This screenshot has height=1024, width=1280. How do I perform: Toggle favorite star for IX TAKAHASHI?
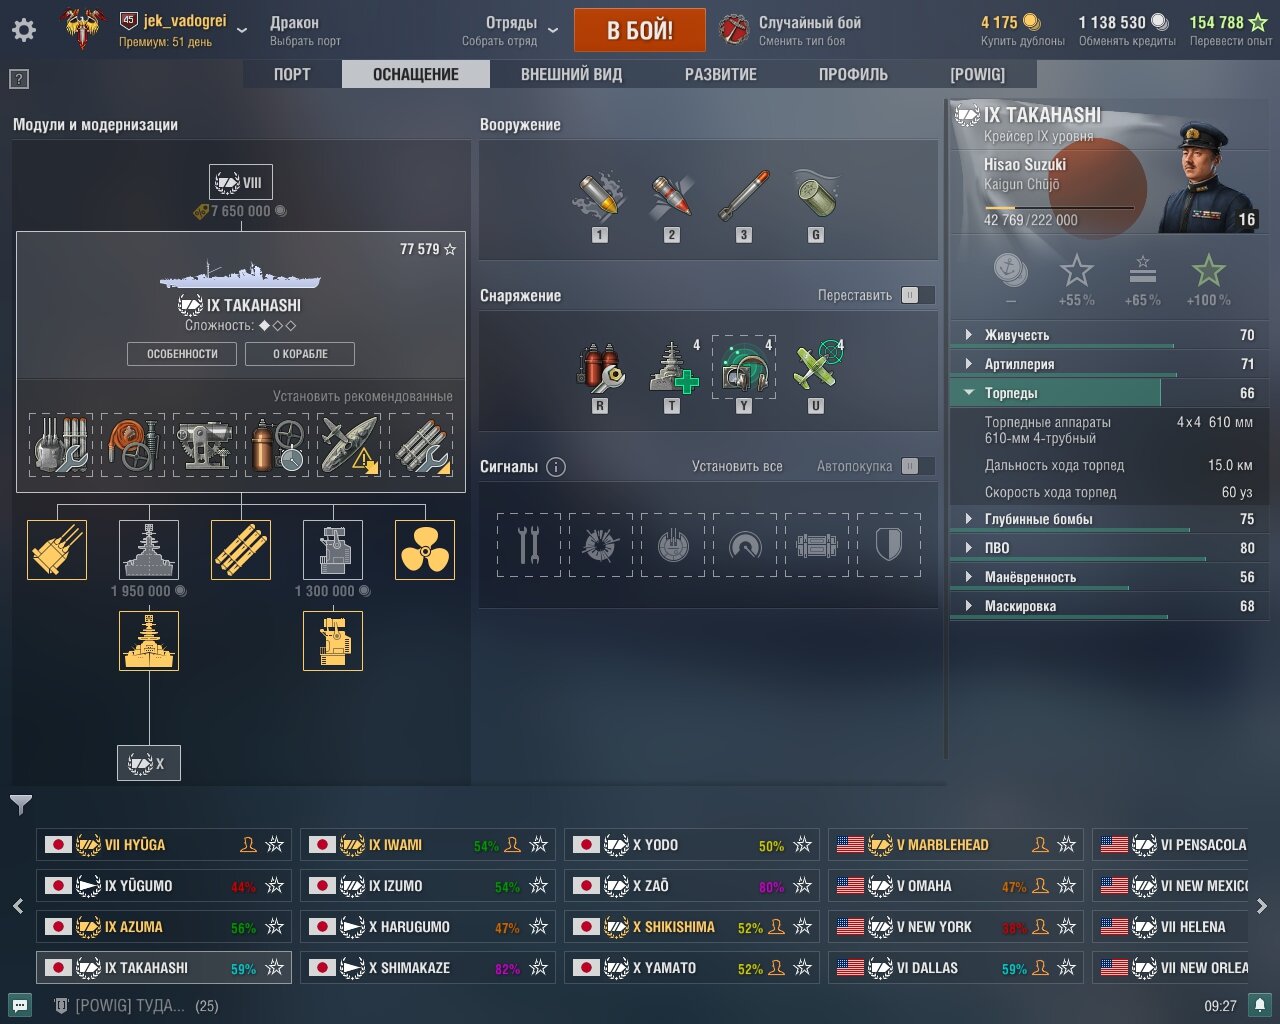coord(275,968)
